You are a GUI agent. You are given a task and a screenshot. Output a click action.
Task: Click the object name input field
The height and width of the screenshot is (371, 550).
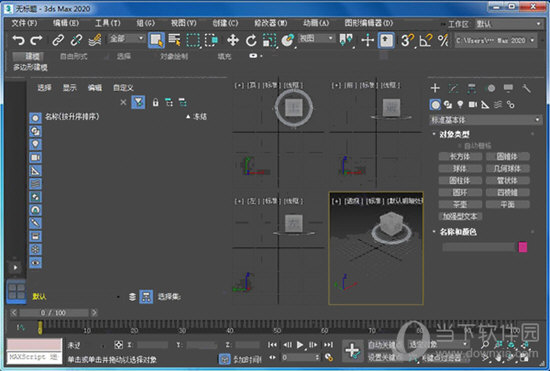479,247
